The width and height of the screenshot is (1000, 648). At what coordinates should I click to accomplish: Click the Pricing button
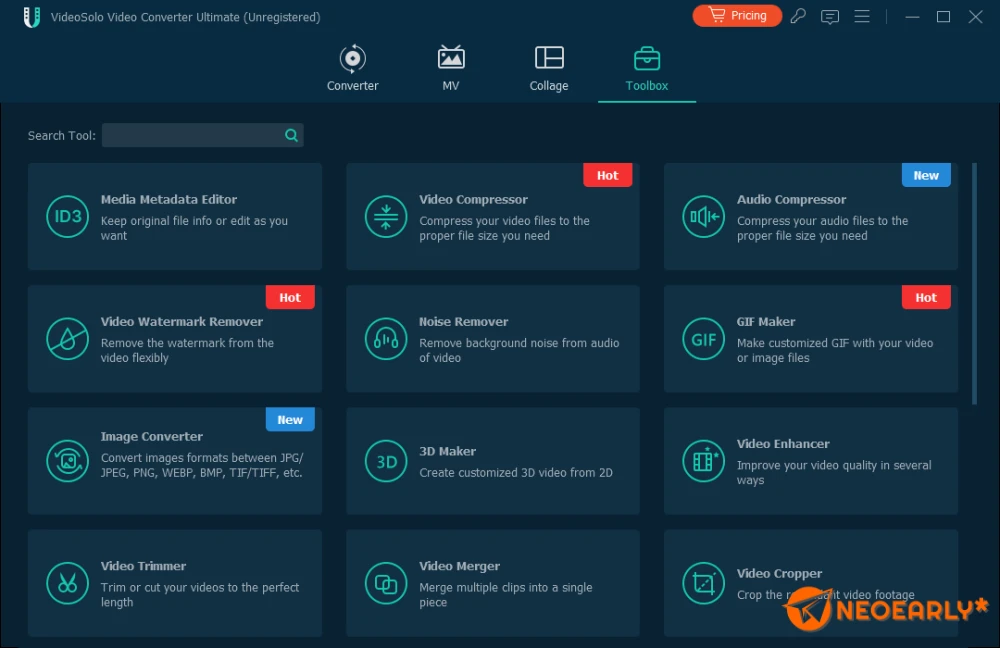coord(737,15)
